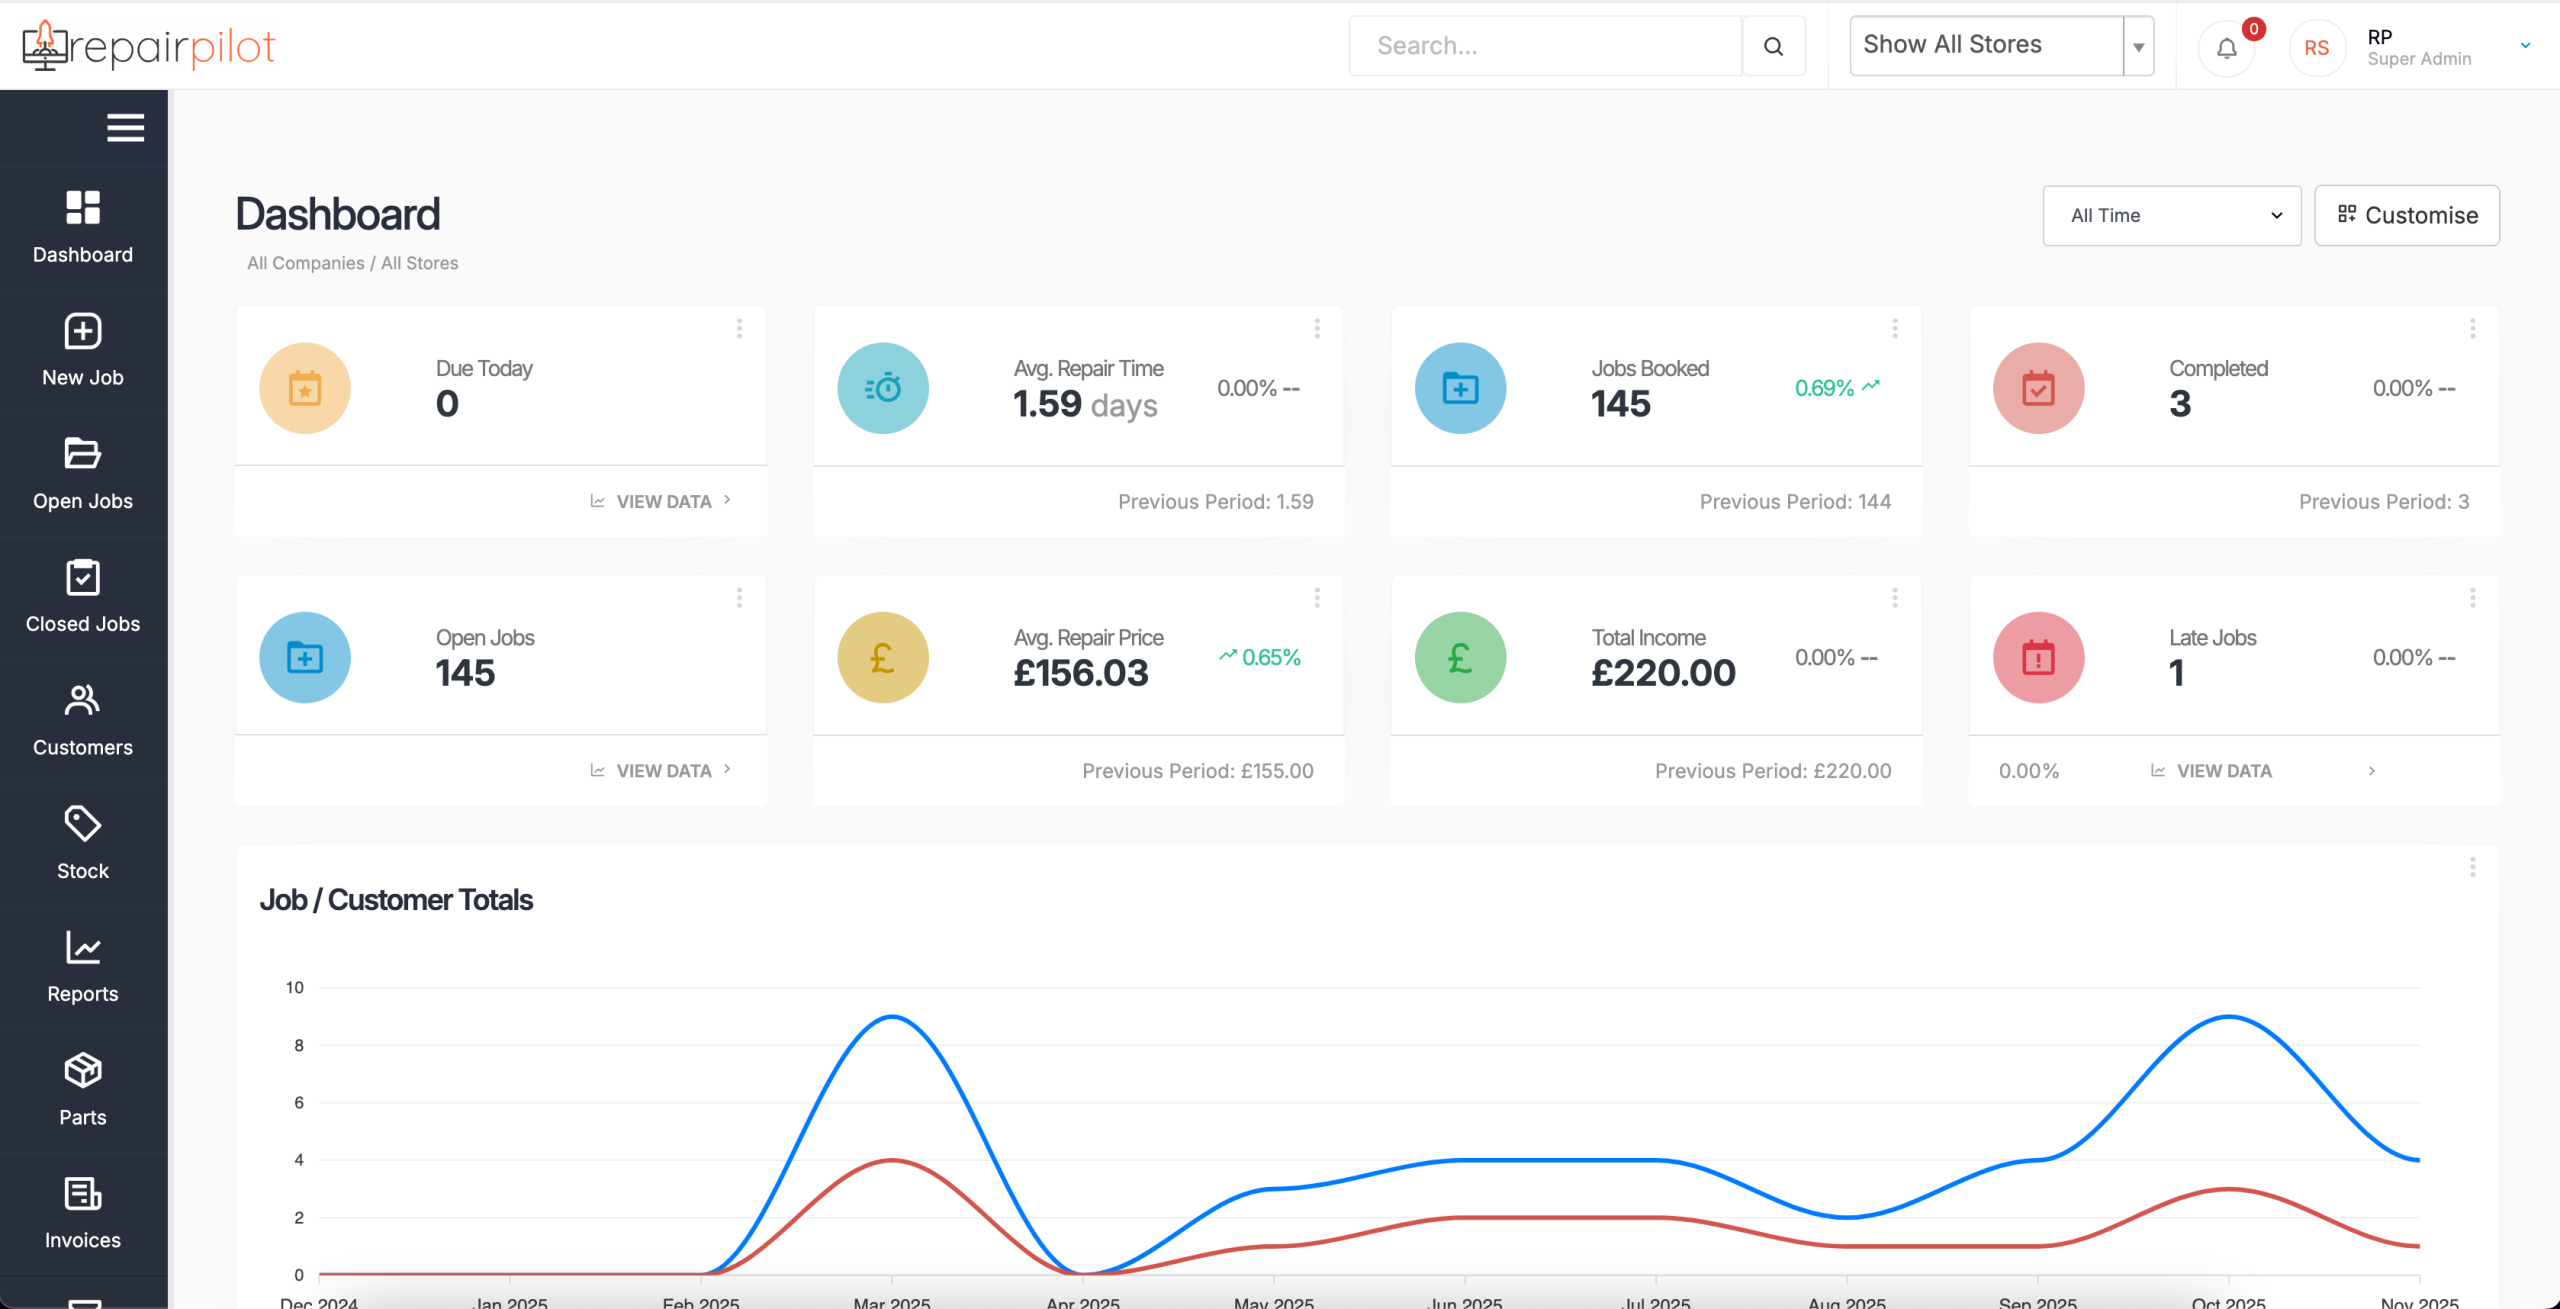Click the Customise button
Screen dimensions: 2560x1309
(2406, 216)
